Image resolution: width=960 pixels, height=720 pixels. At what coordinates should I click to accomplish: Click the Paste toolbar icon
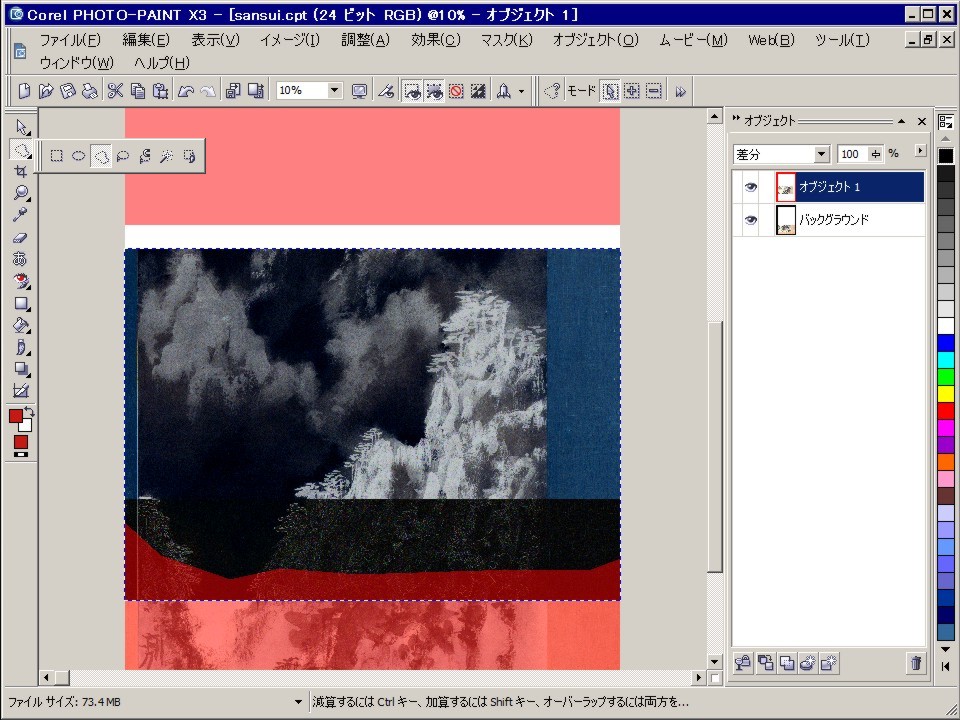160,91
